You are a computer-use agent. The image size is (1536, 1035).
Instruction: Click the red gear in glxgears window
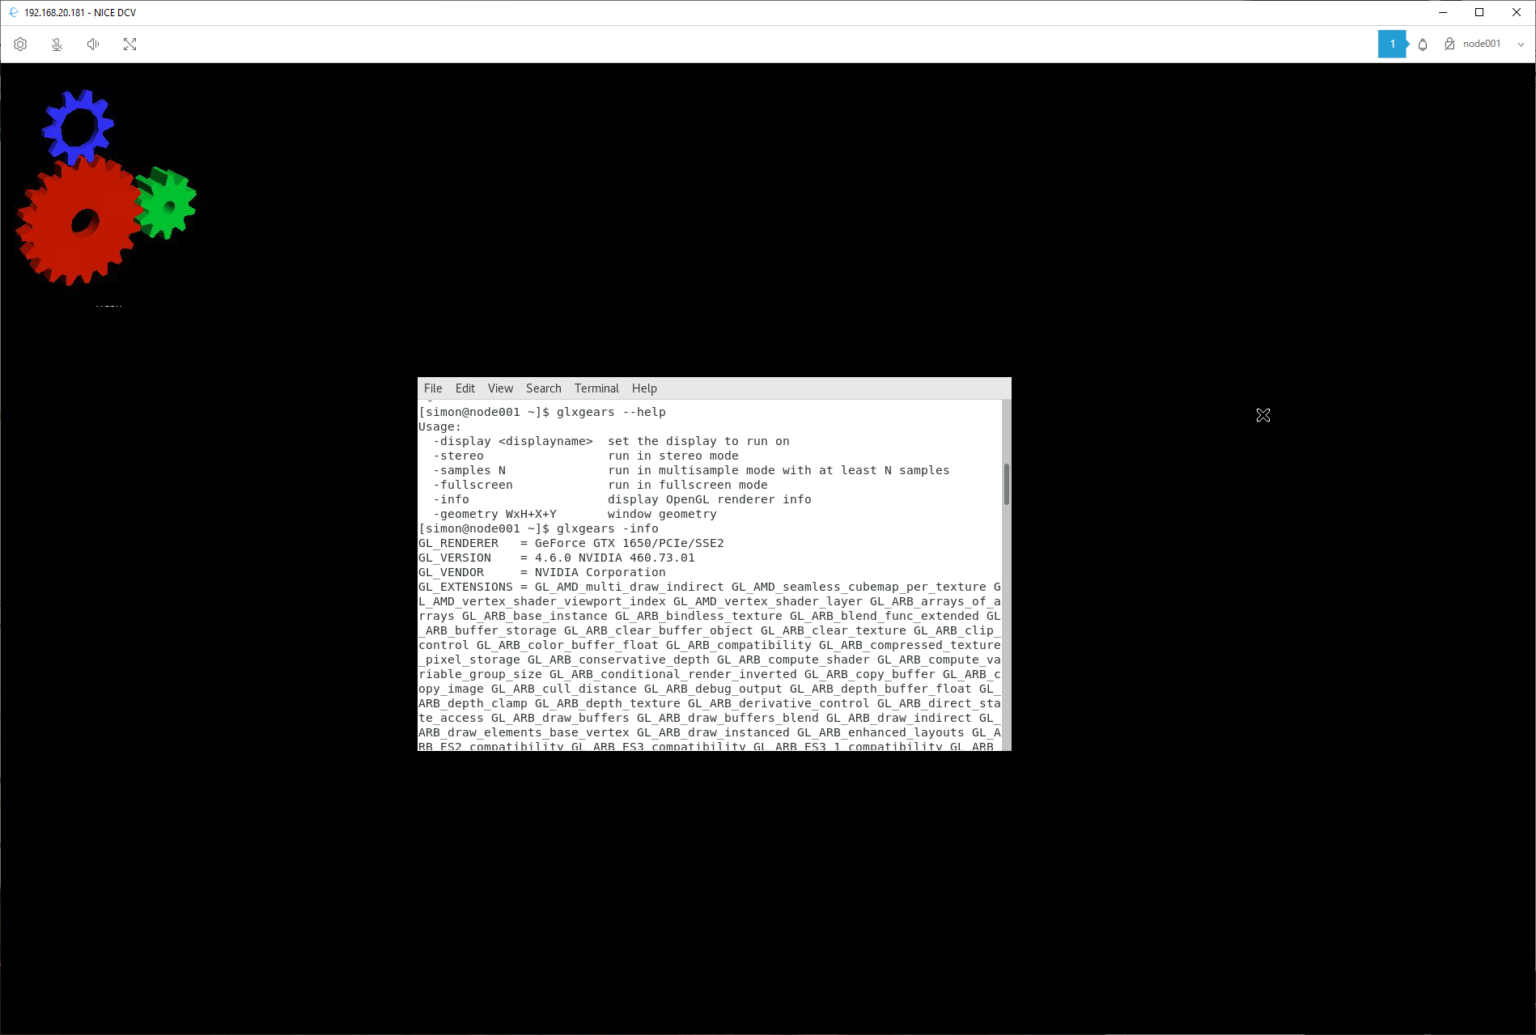click(80, 221)
